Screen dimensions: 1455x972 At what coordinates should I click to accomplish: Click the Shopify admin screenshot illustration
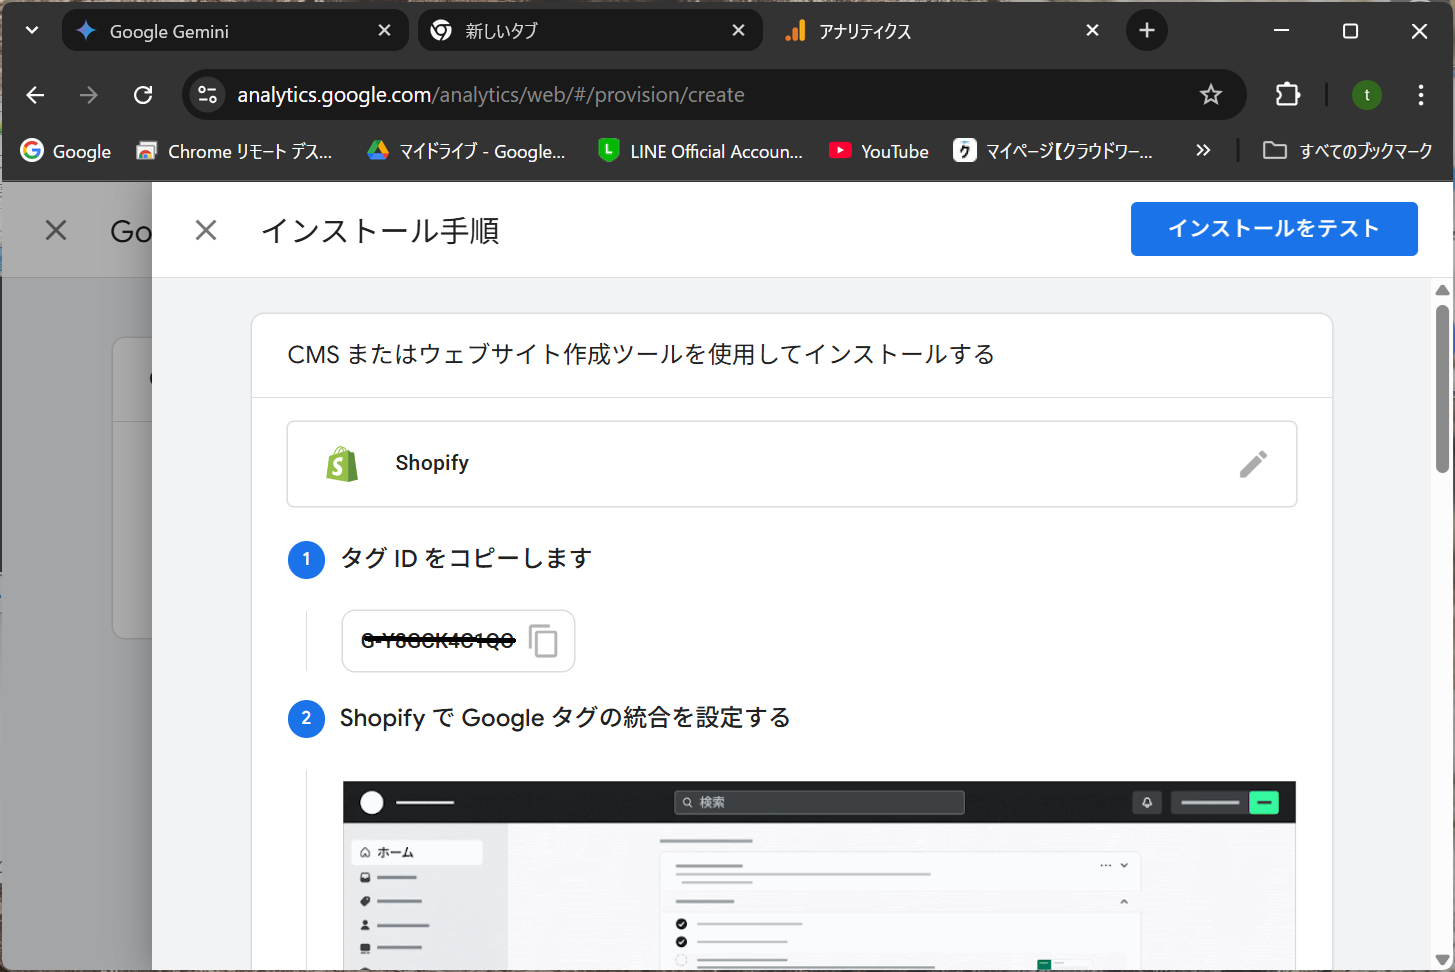[x=819, y=875]
